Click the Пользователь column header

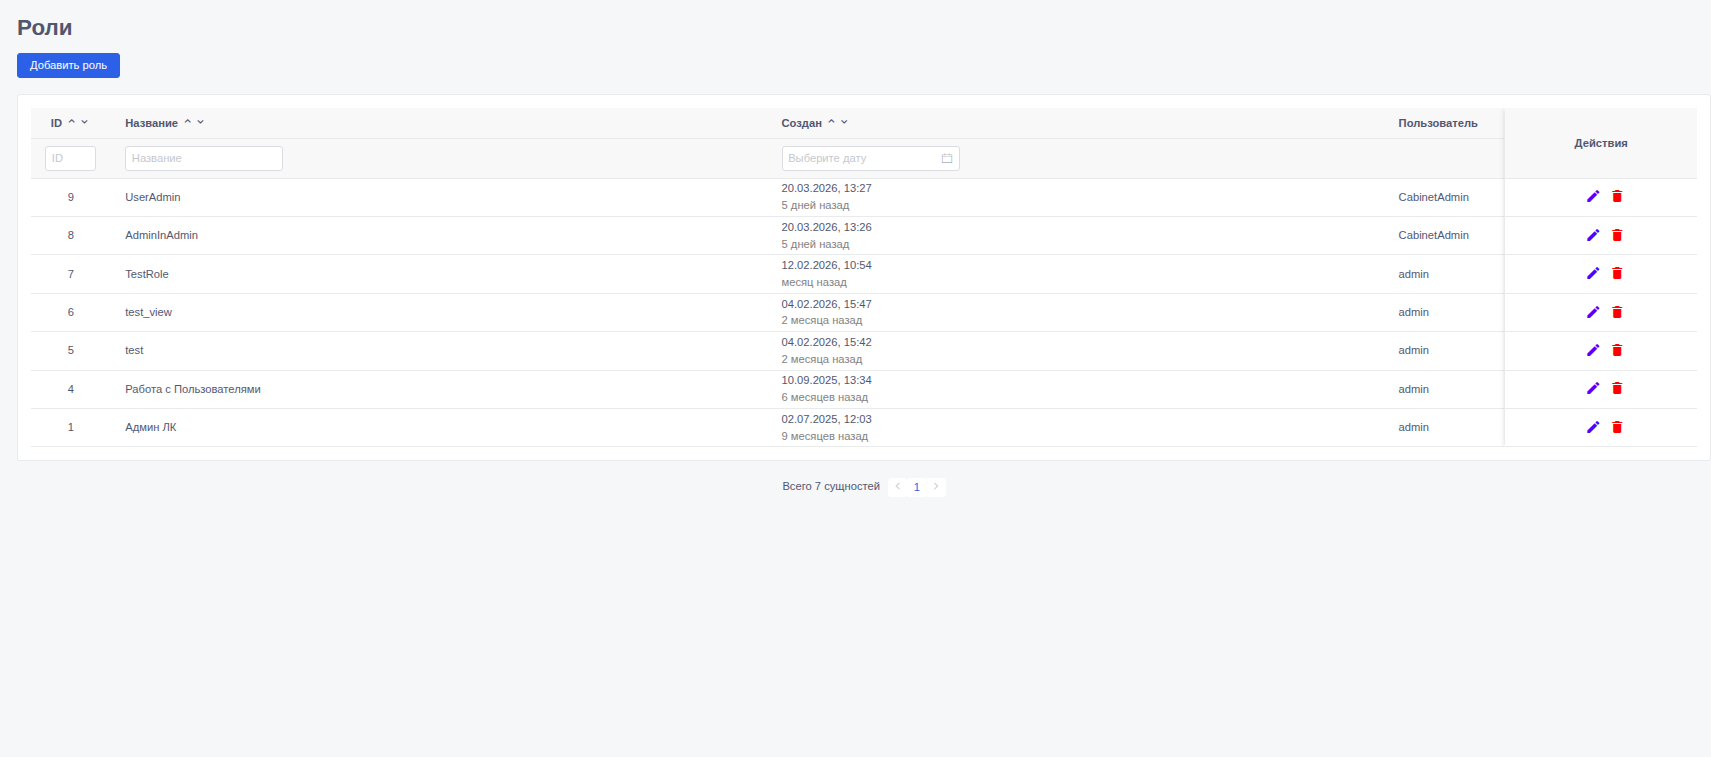click(x=1438, y=123)
